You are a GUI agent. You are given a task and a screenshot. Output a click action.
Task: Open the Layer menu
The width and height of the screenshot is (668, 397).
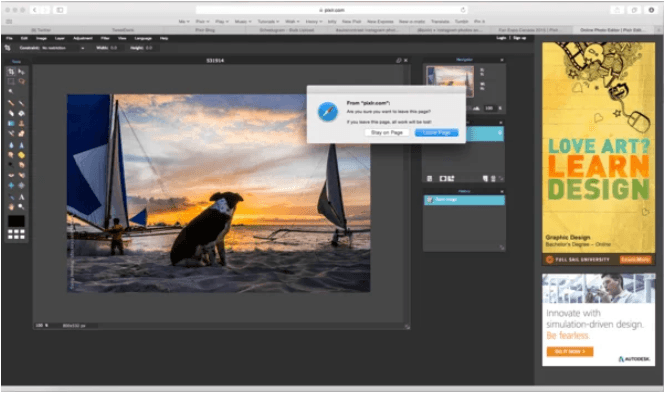click(60, 38)
